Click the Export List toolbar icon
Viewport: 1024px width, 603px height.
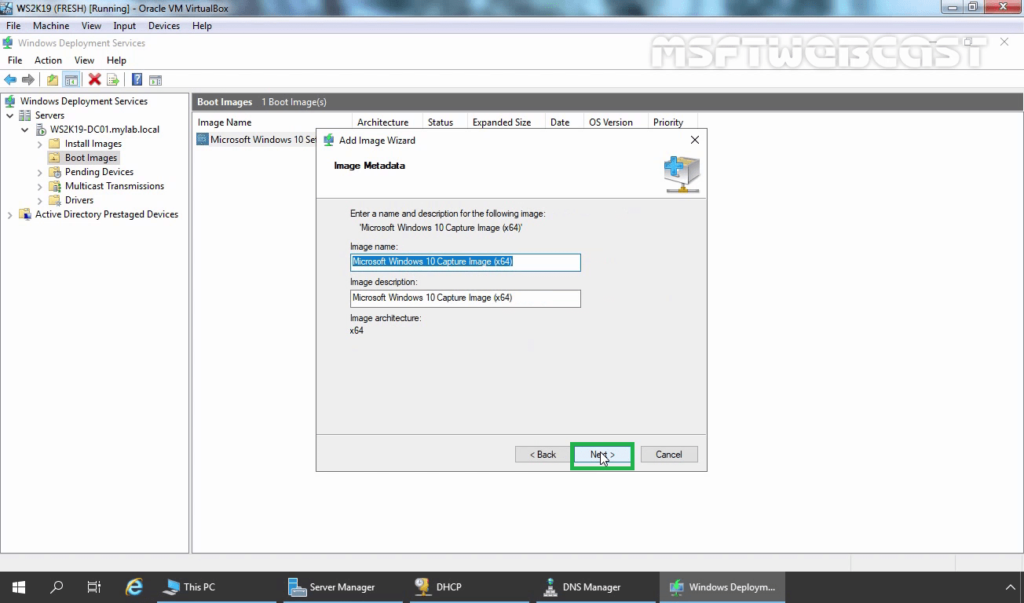[113, 80]
